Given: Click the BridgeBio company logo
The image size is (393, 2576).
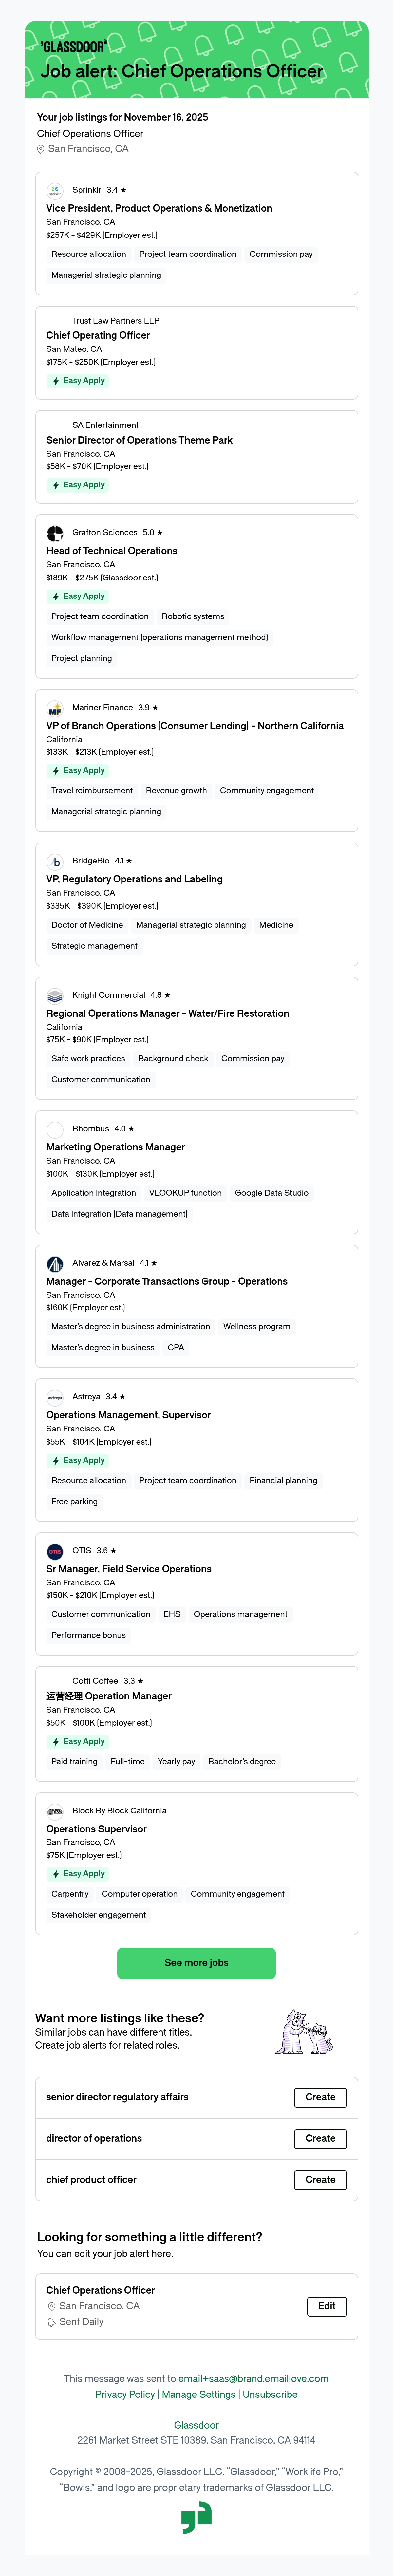Looking at the screenshot, I should [55, 861].
